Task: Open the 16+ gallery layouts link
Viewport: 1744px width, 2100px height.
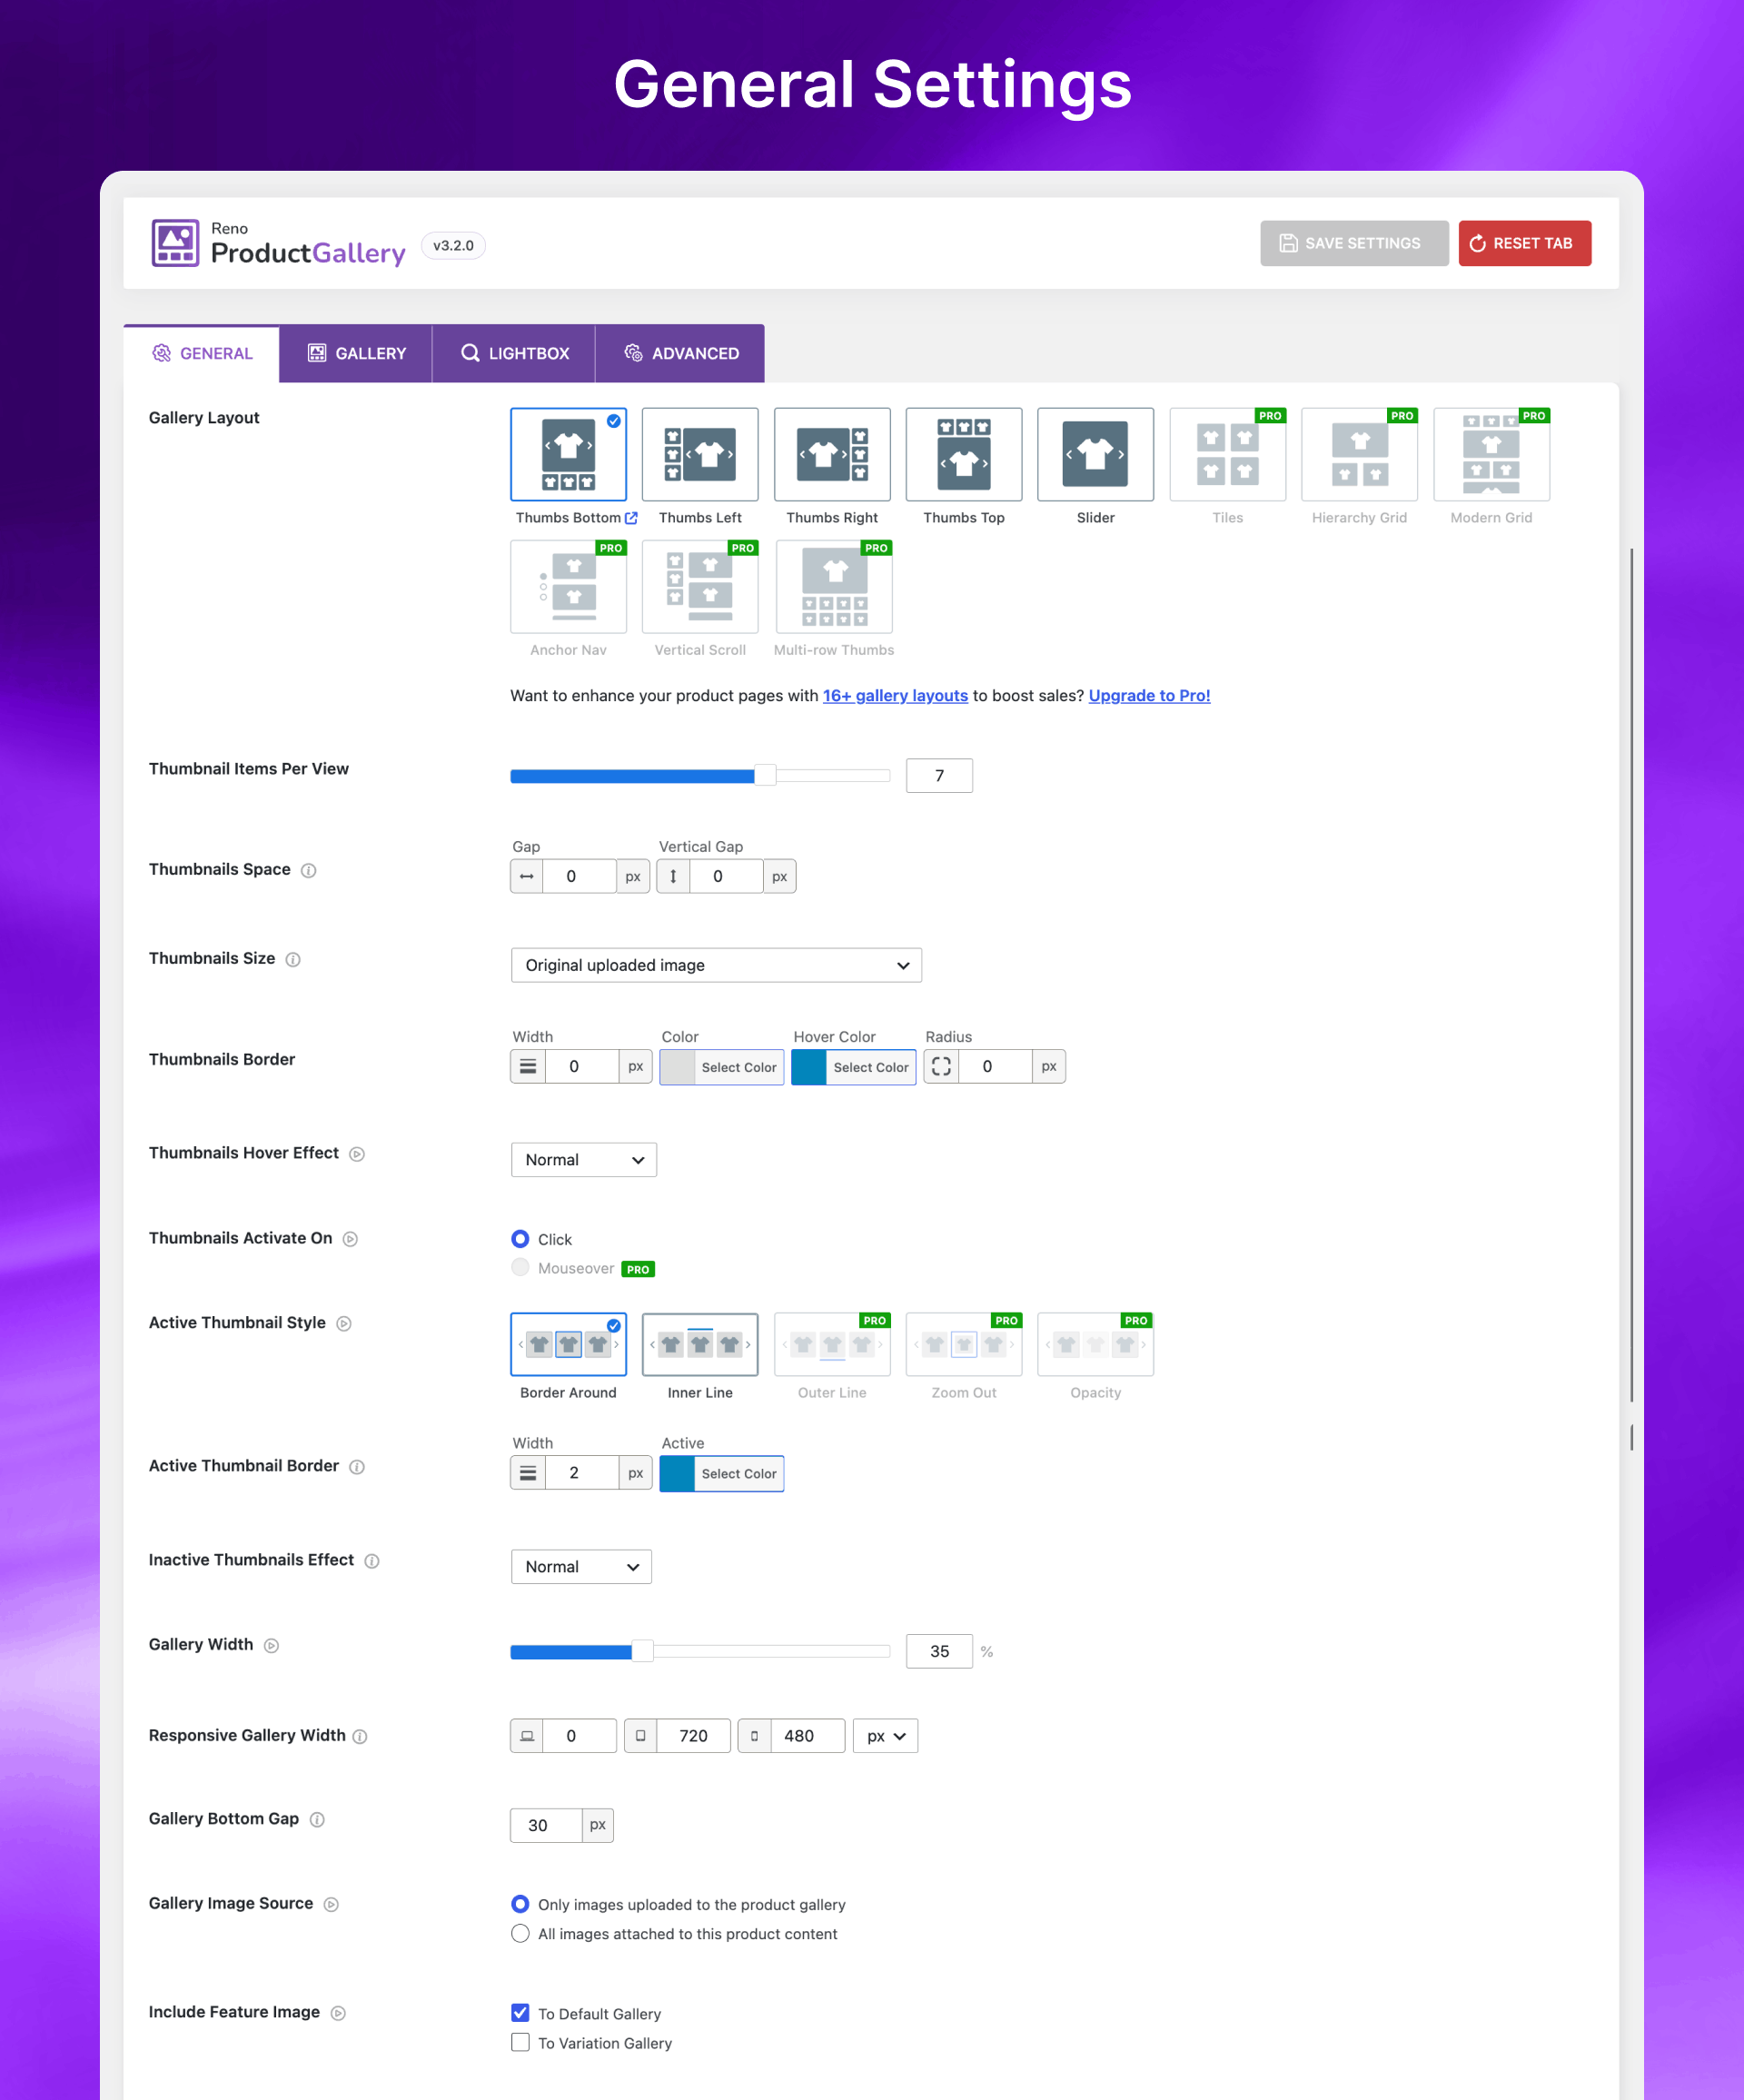Action: [x=895, y=696]
